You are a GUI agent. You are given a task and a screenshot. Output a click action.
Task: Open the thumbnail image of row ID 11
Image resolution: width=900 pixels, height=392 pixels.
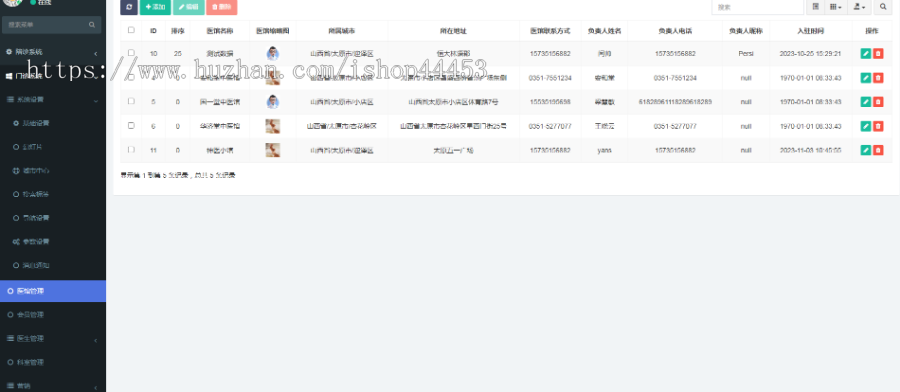tap(273, 150)
